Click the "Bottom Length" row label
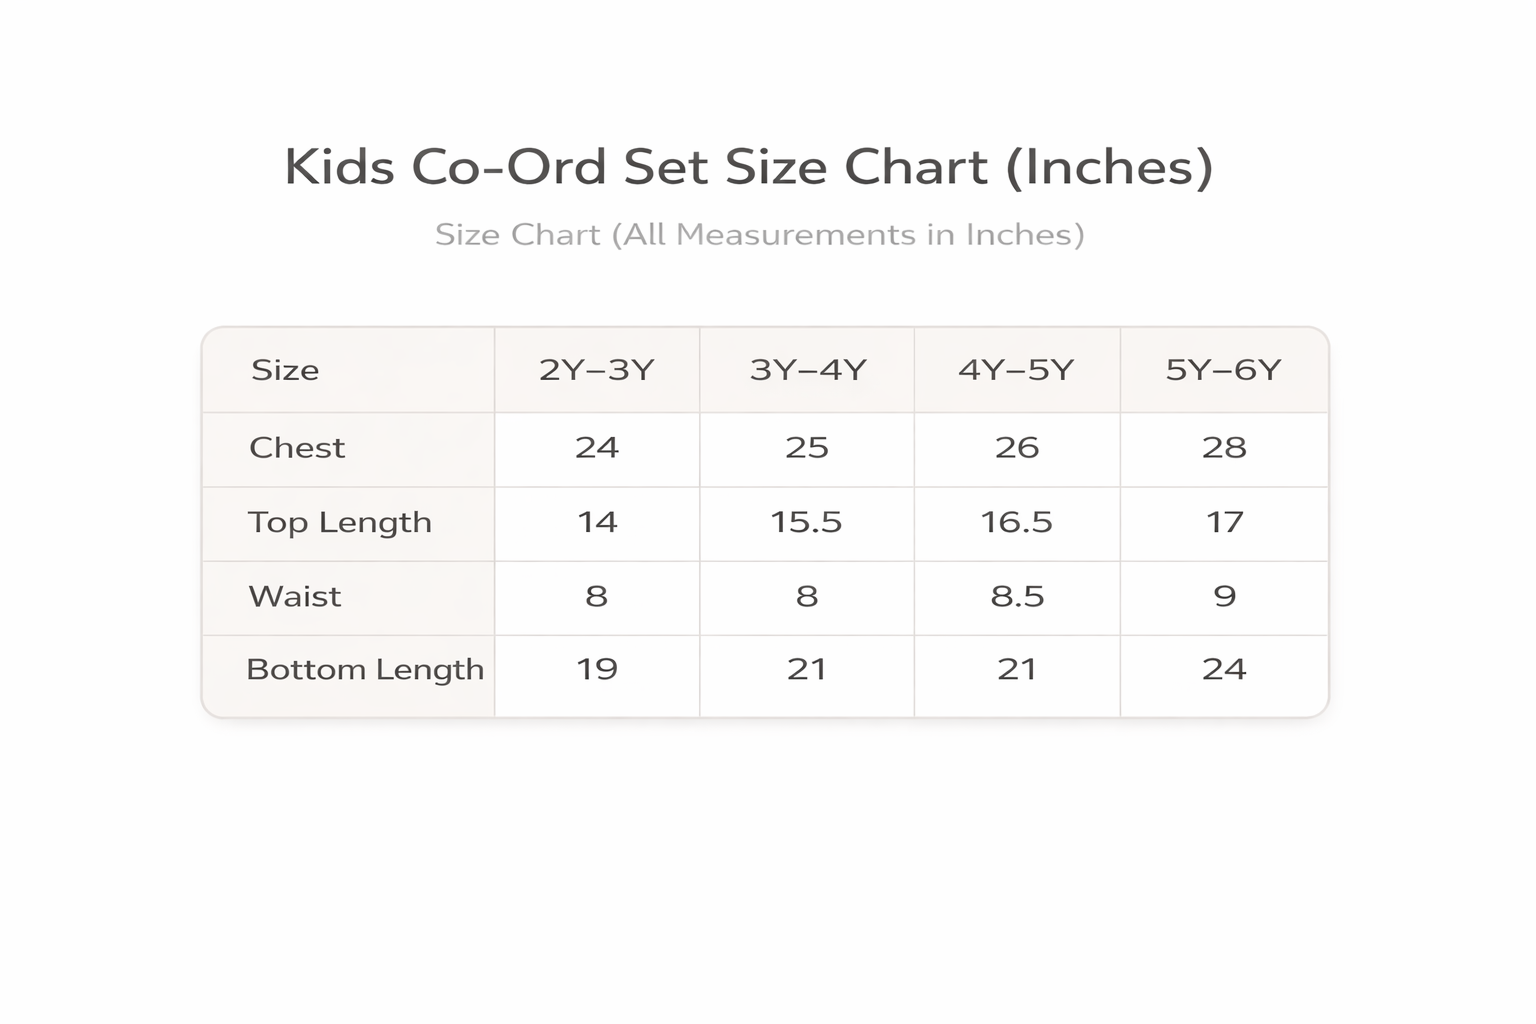The image size is (1536, 1024). [x=365, y=670]
